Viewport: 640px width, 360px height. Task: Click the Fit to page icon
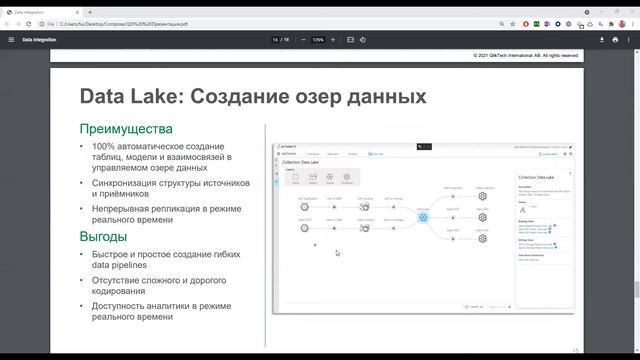point(351,40)
